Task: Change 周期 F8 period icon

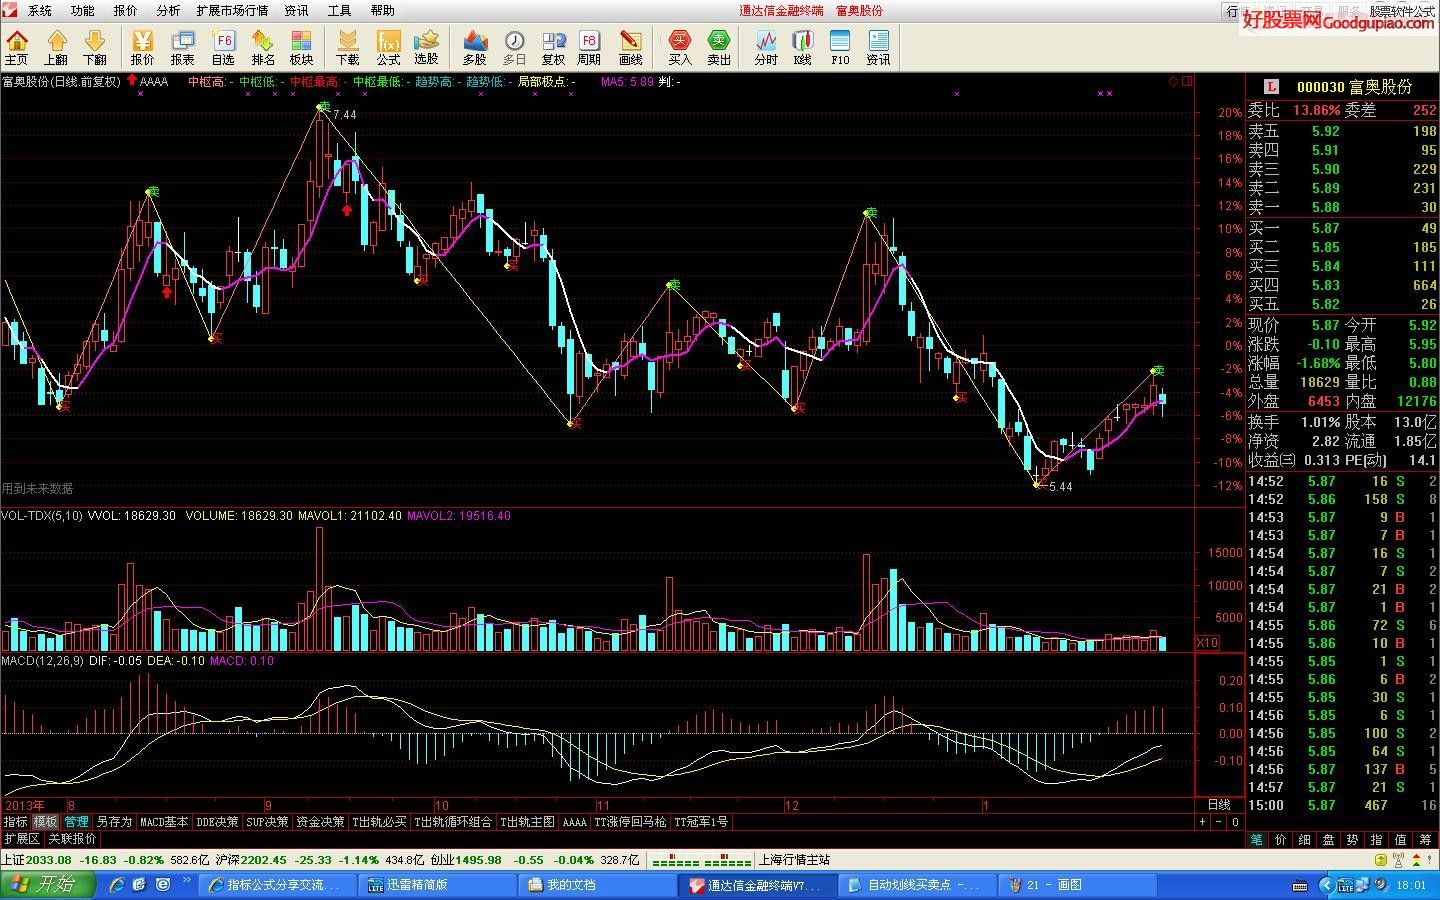Action: [589, 47]
